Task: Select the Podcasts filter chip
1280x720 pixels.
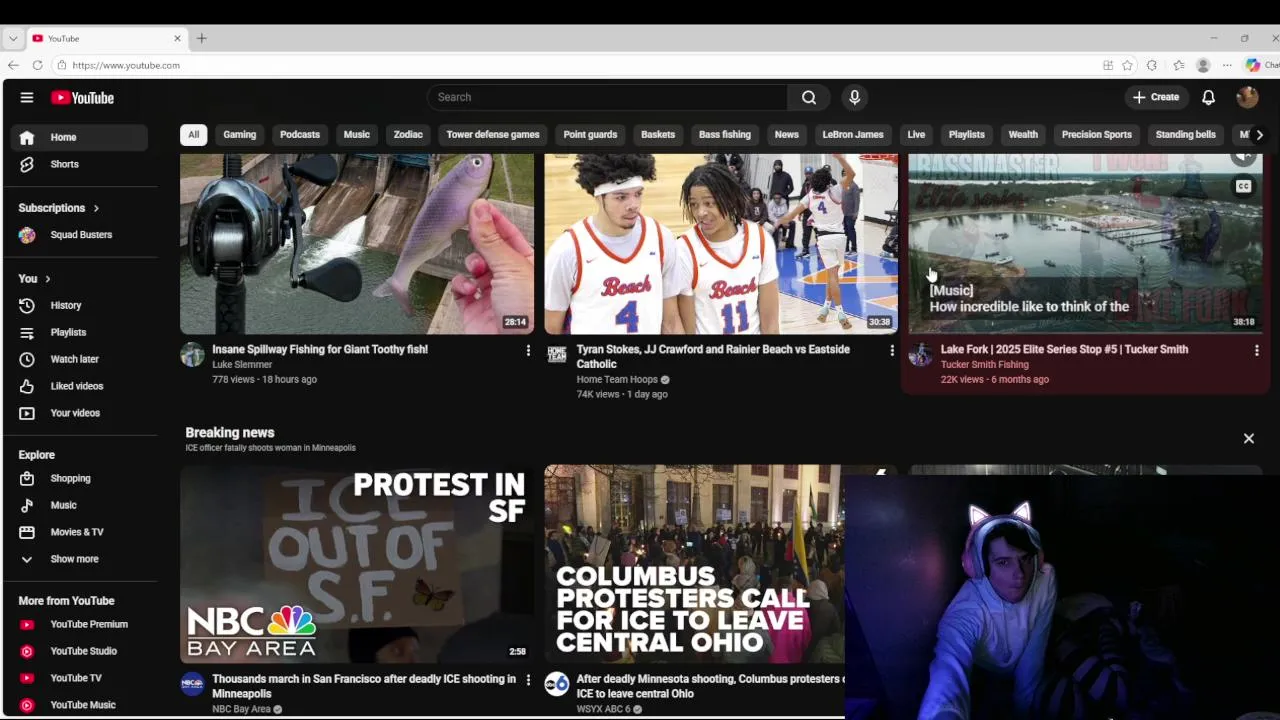Action: pos(300,135)
